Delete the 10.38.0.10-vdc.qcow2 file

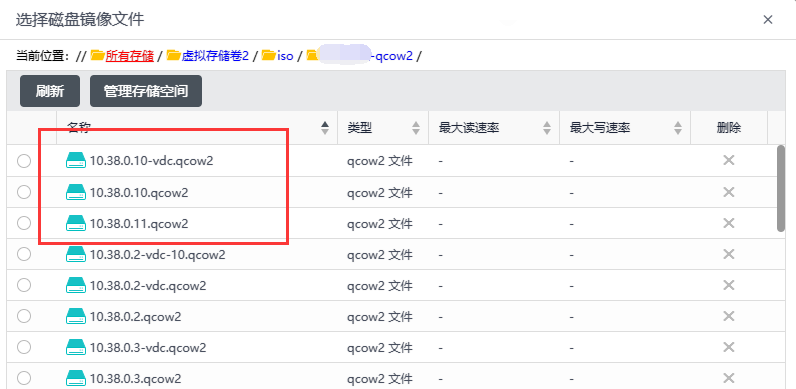728,160
